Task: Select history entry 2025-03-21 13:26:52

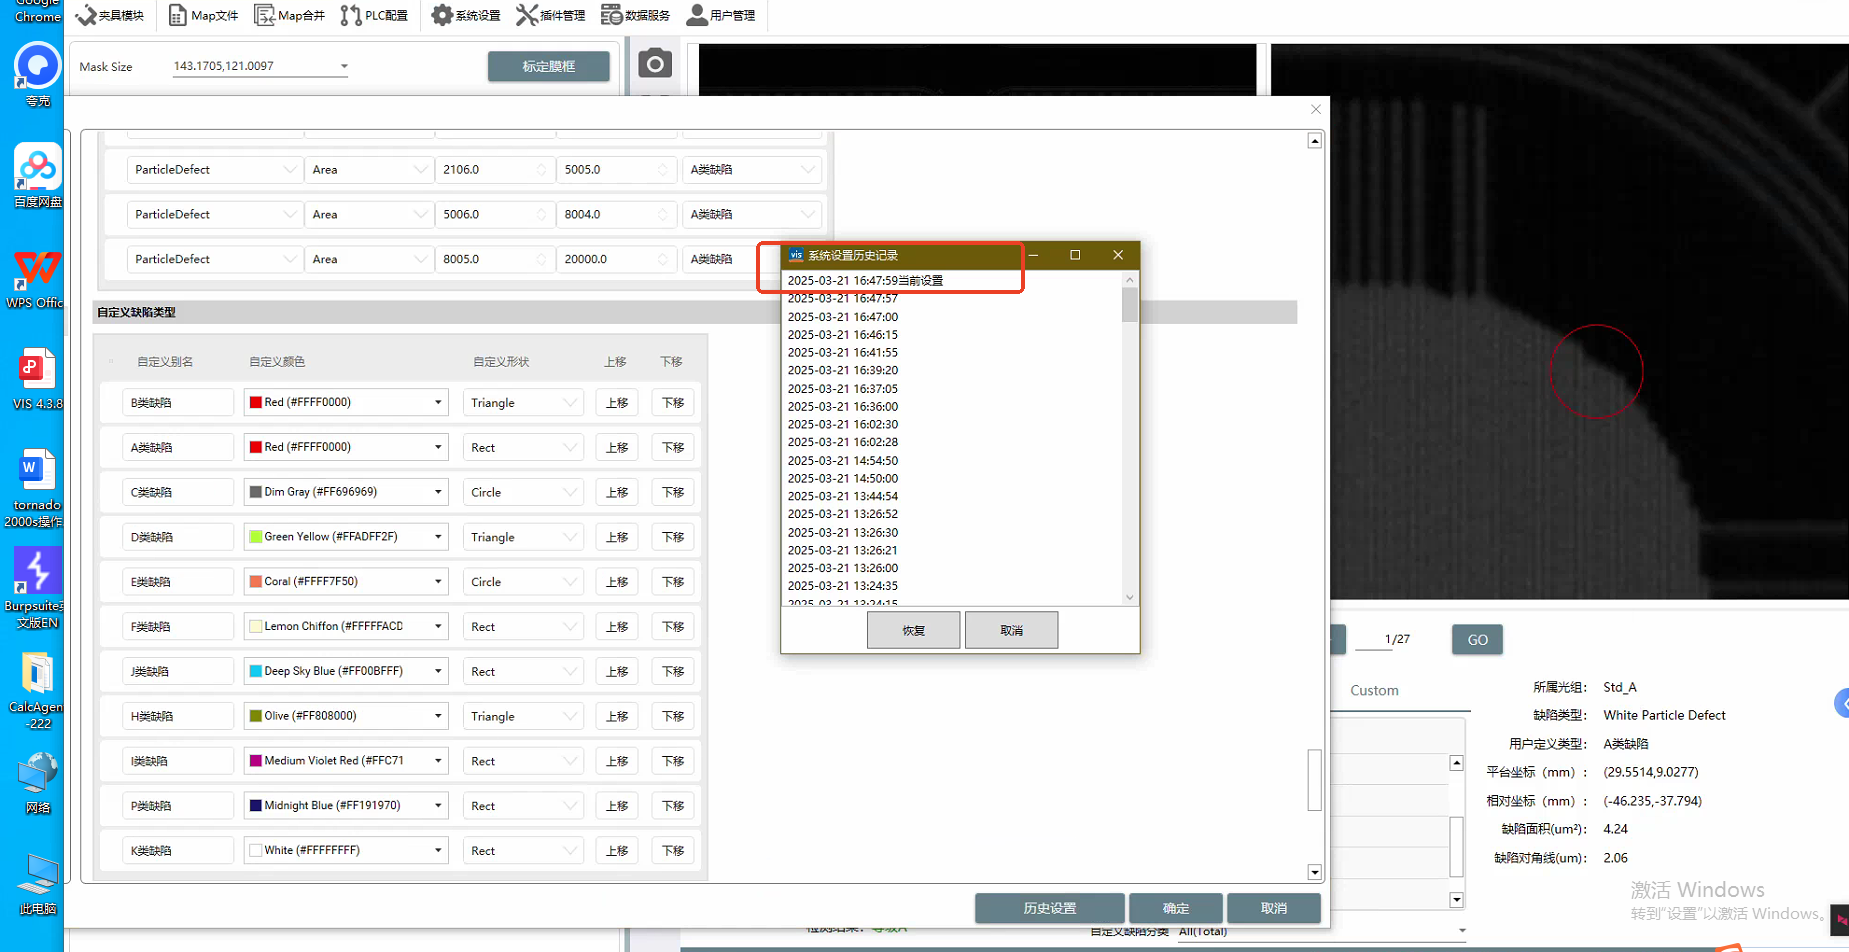Action: (x=842, y=514)
